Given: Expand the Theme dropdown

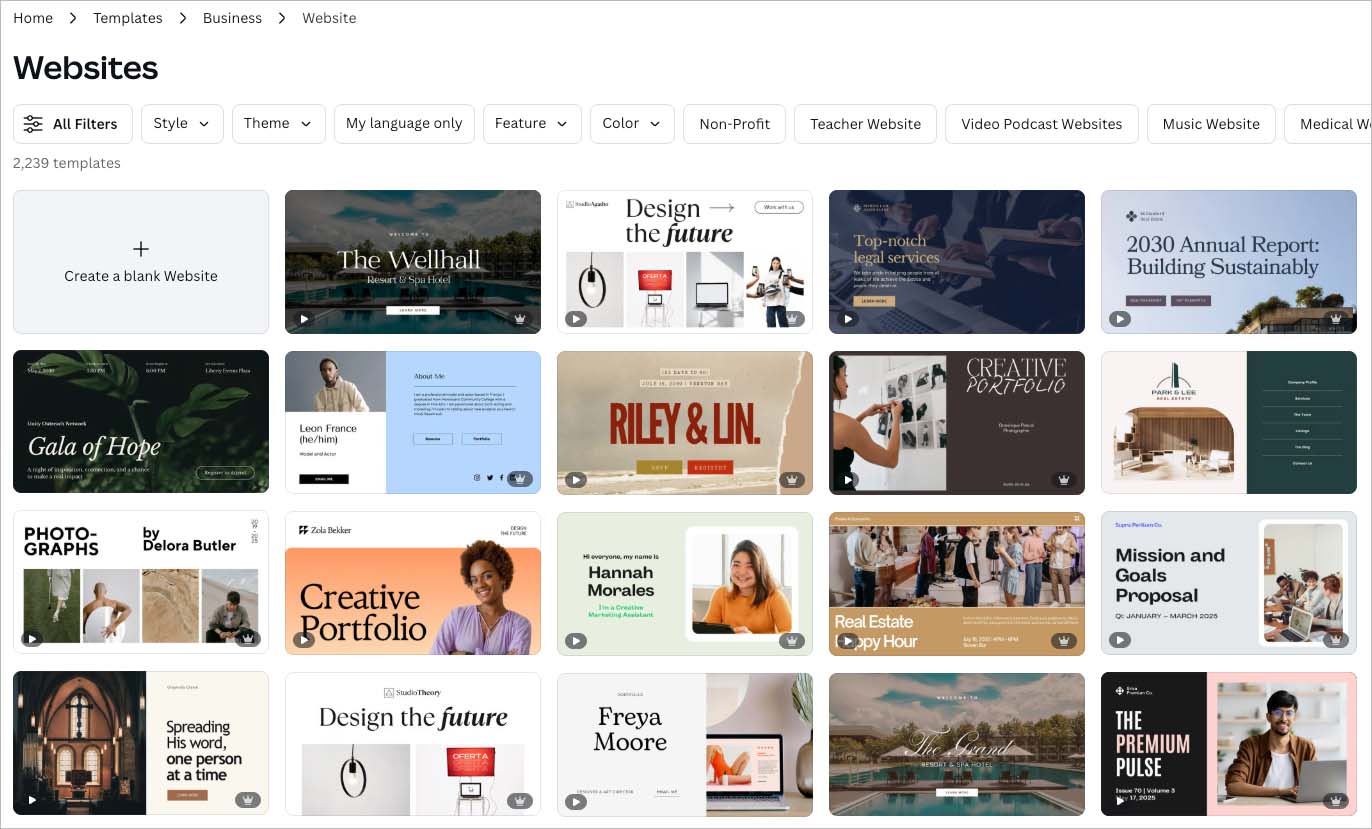Looking at the screenshot, I should tap(279, 124).
